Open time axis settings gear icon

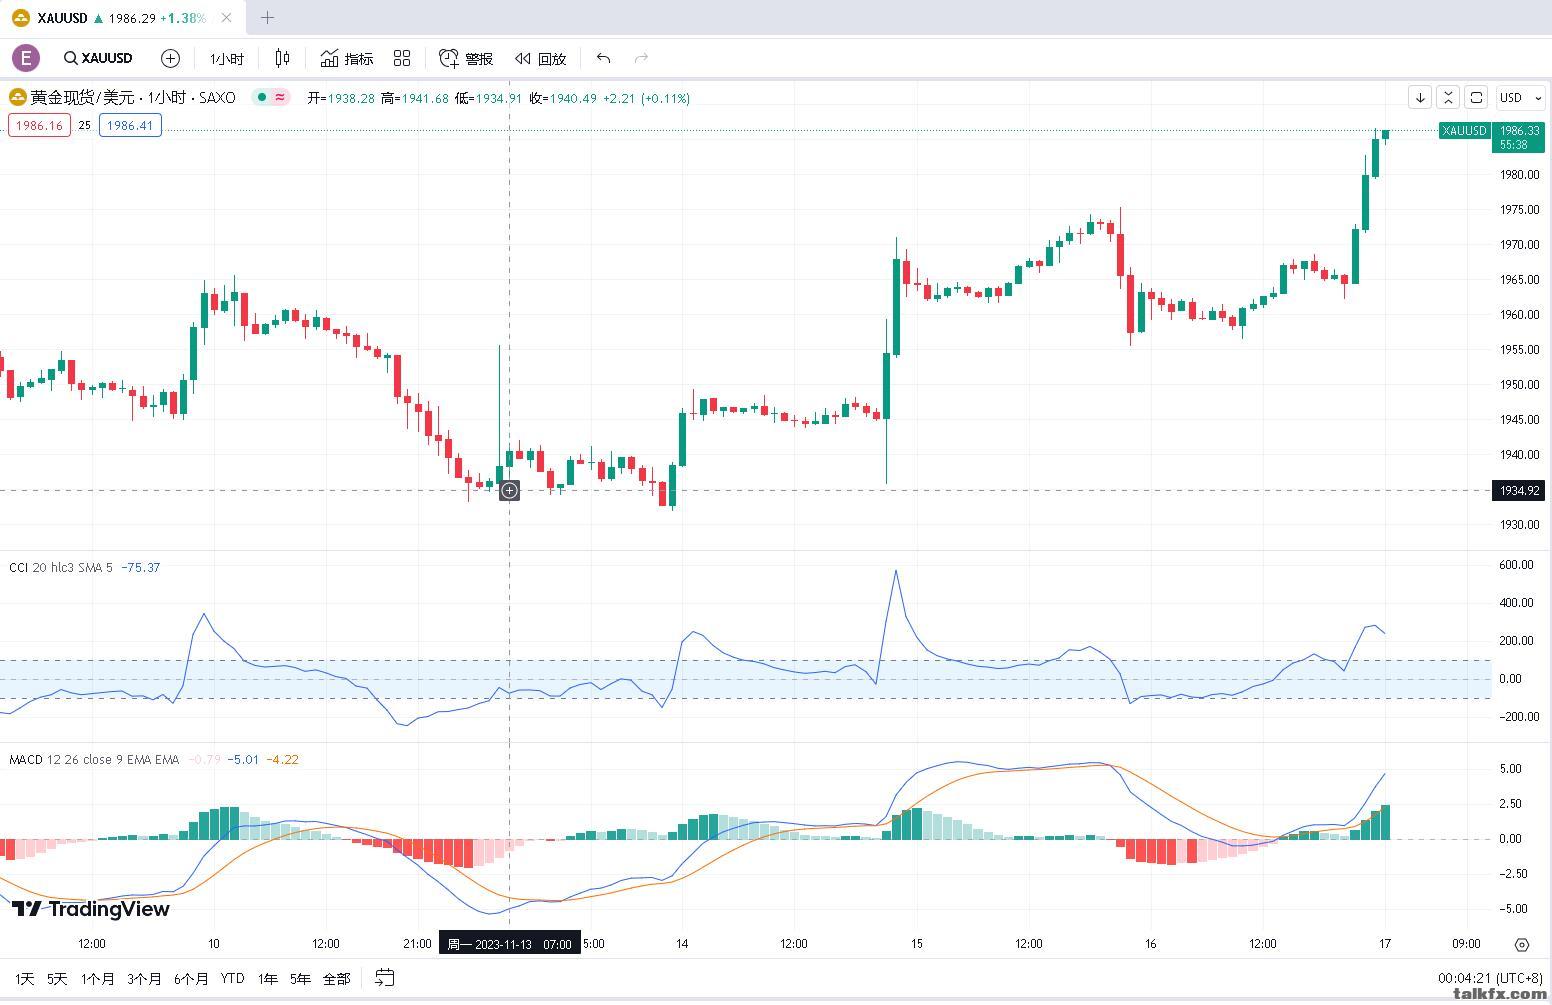pos(1522,944)
